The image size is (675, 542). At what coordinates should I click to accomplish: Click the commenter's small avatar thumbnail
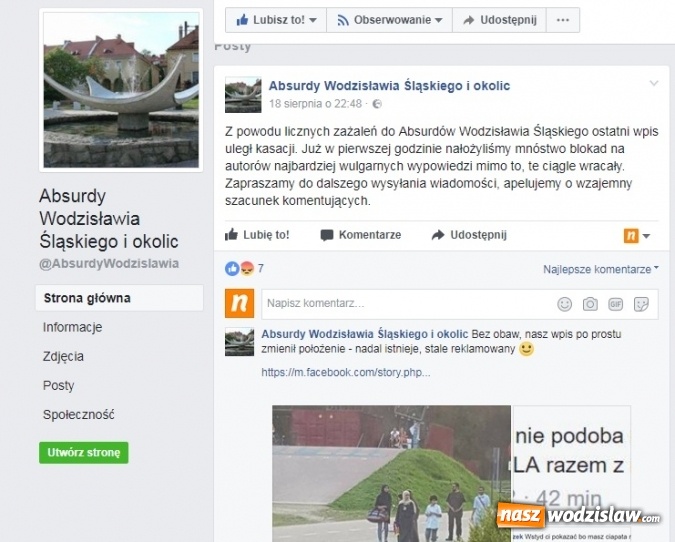(x=239, y=342)
